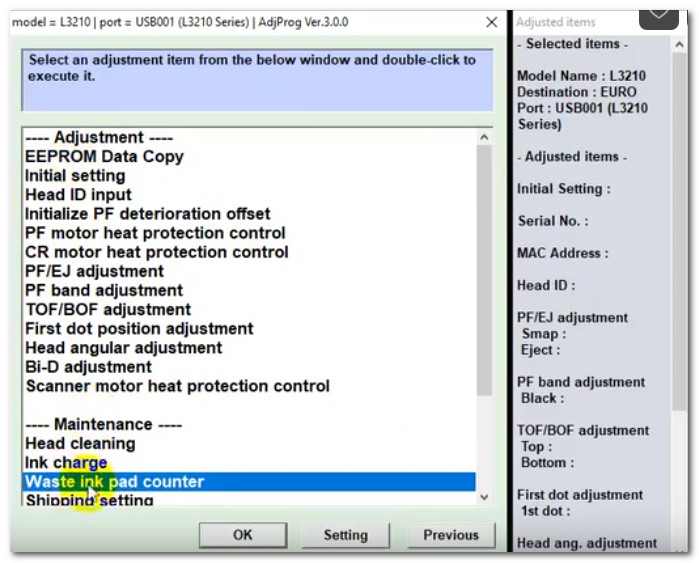Select EEPROM Data Copy in list
Image resolution: width=699 pixels, height=563 pixels.
pos(104,157)
